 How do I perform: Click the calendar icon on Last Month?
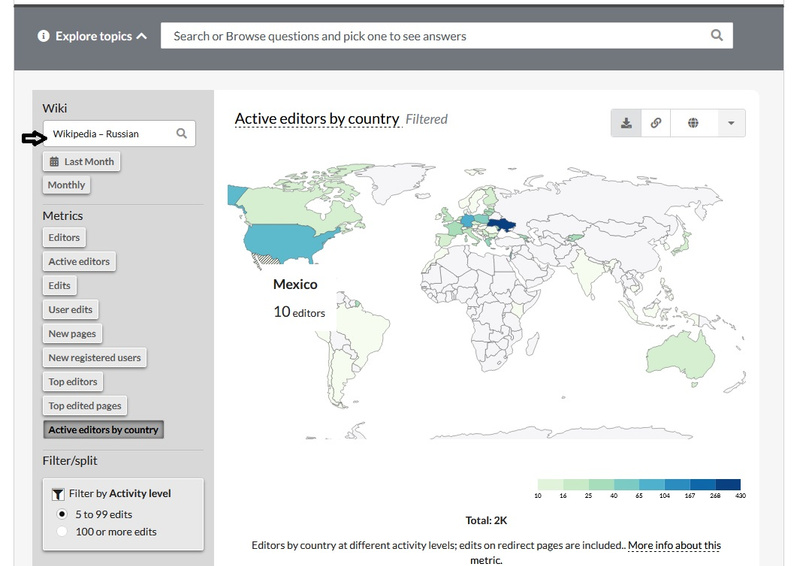pyautogui.click(x=55, y=161)
